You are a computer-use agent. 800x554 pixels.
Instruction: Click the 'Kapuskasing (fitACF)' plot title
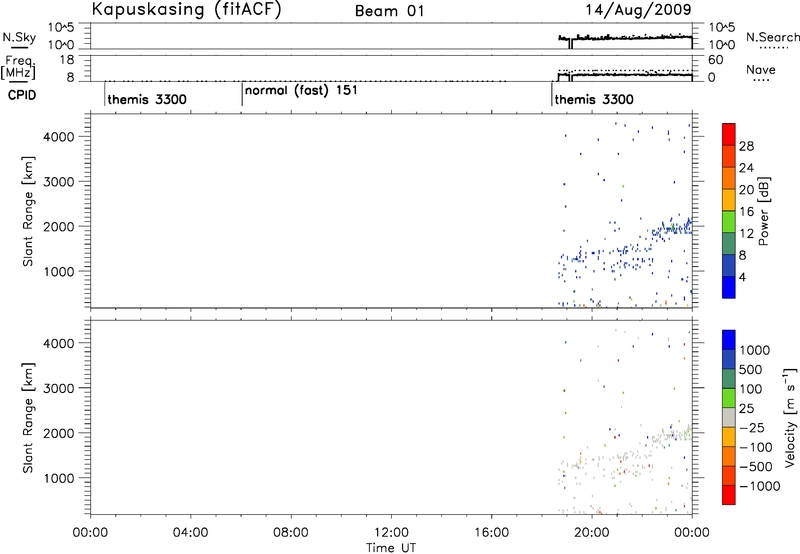tap(186, 9)
